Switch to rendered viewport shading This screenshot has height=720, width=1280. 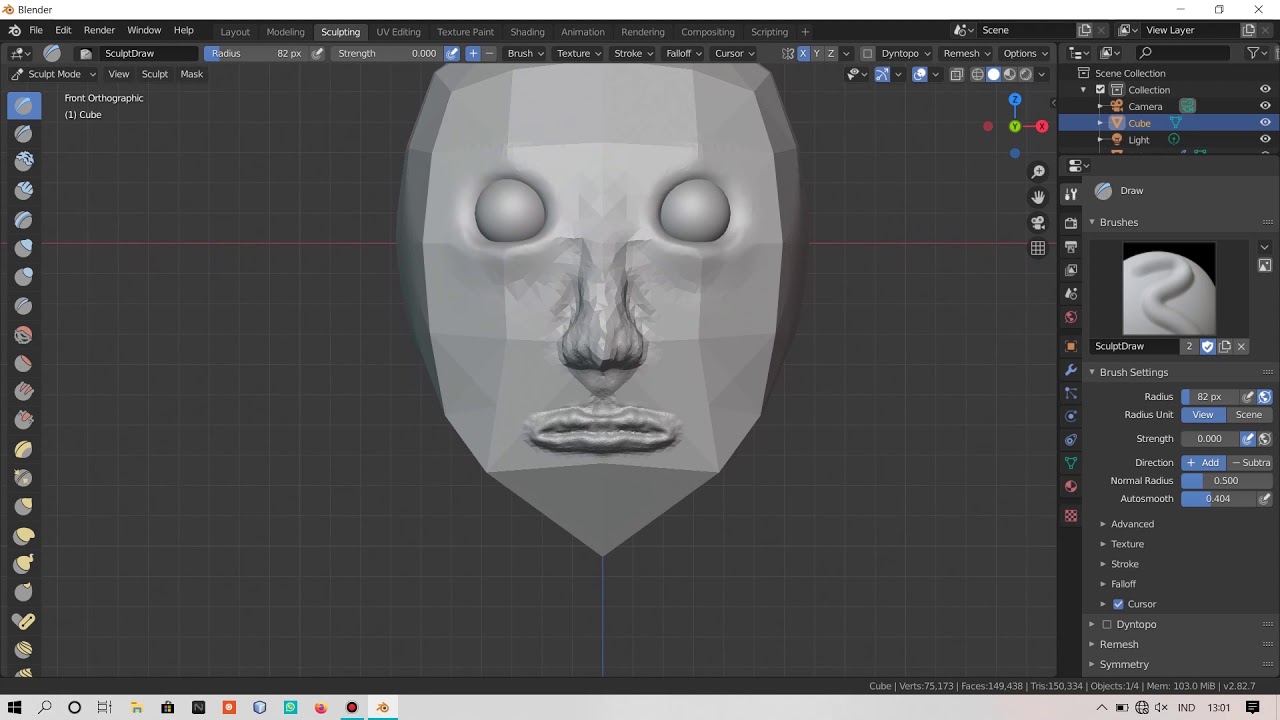coord(1025,74)
